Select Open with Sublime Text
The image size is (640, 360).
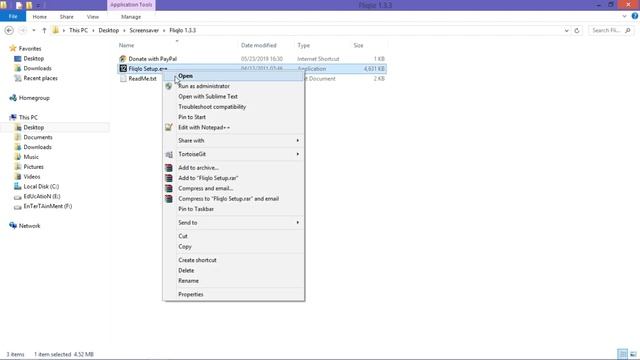pos(233,96)
